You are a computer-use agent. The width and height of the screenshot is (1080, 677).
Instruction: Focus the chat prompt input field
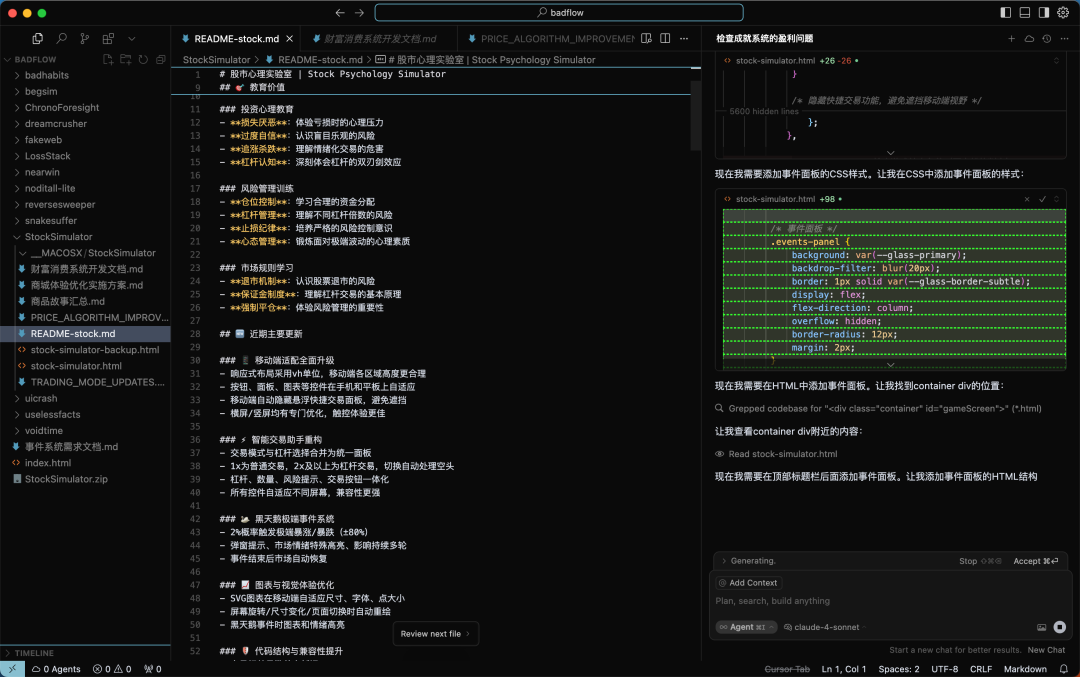tap(890, 601)
